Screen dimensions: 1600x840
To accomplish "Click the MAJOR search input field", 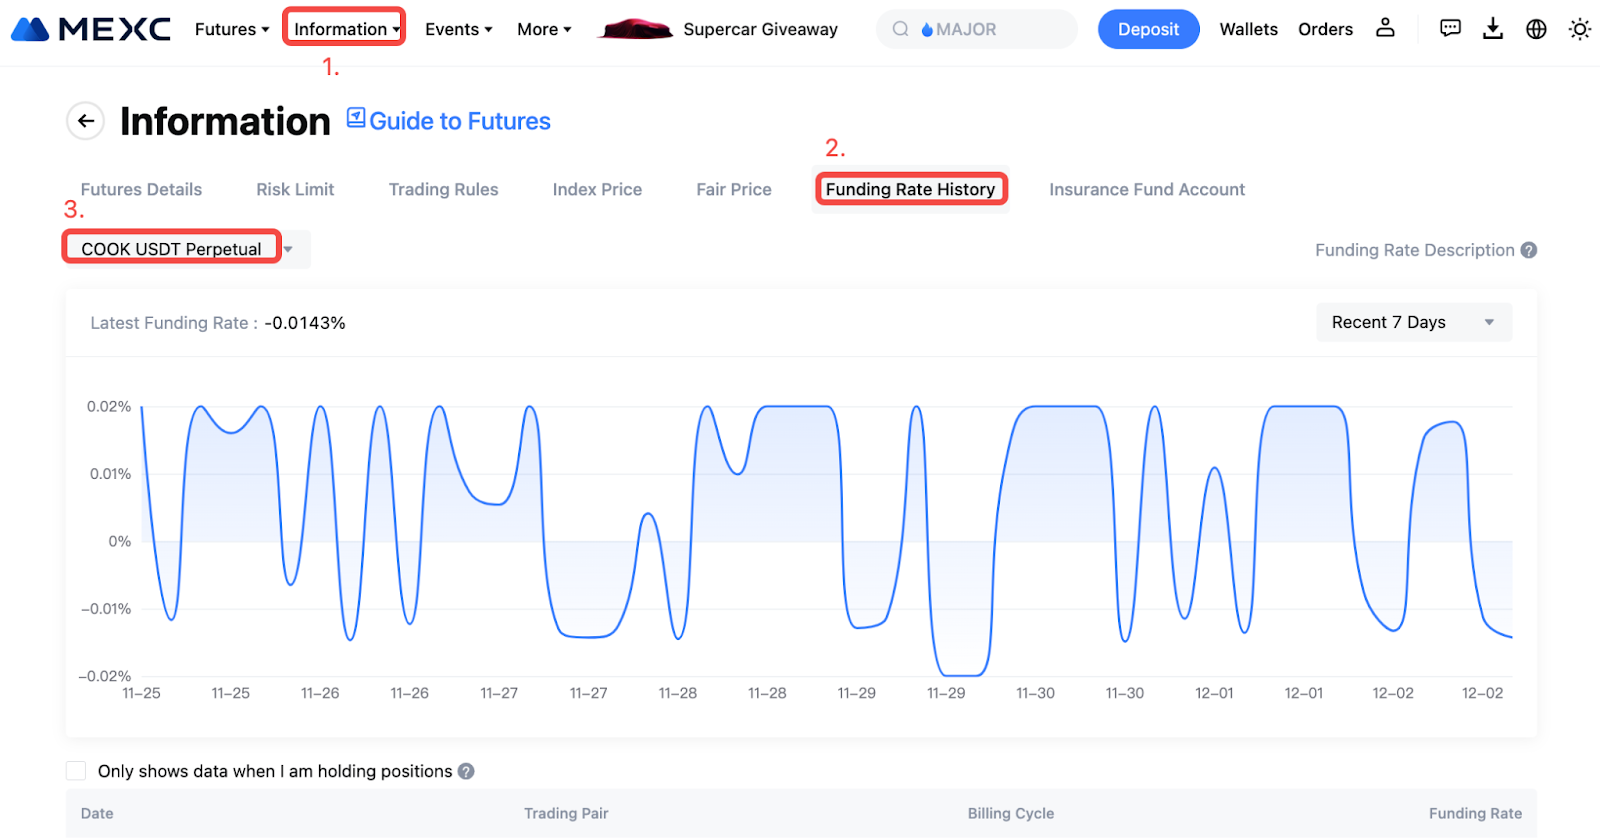I will pos(976,29).
